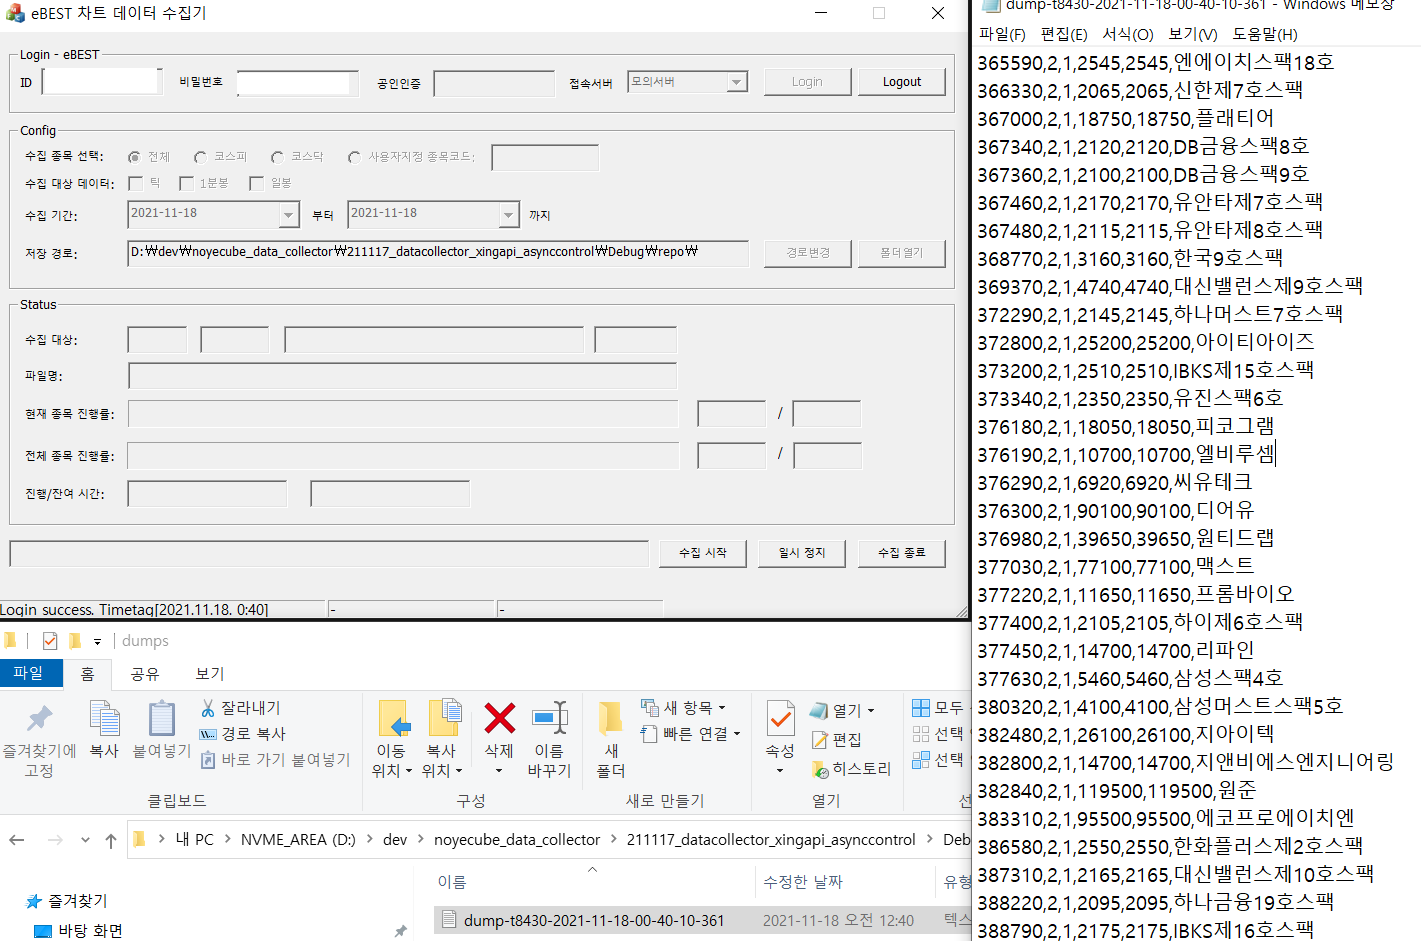Click the Open (열기) icon in the ribbon
Screen dimensions: 1421x941
coord(819,710)
